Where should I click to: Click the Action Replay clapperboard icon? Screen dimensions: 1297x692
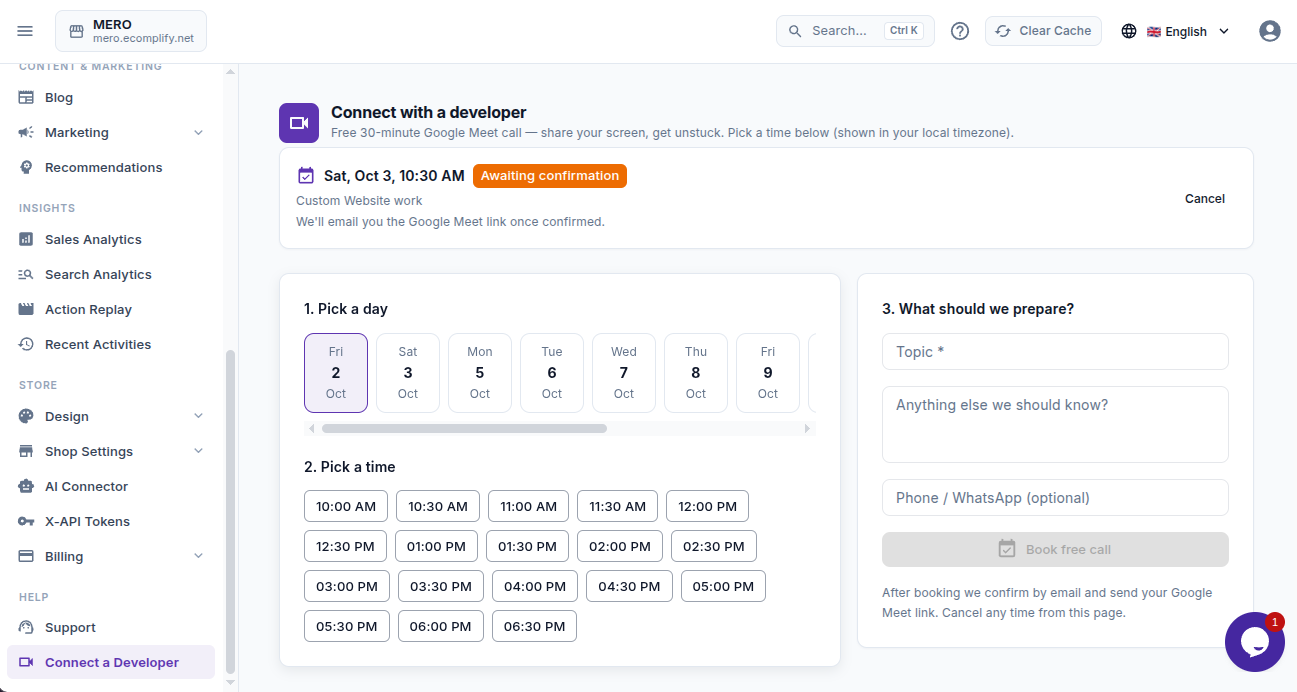26,310
